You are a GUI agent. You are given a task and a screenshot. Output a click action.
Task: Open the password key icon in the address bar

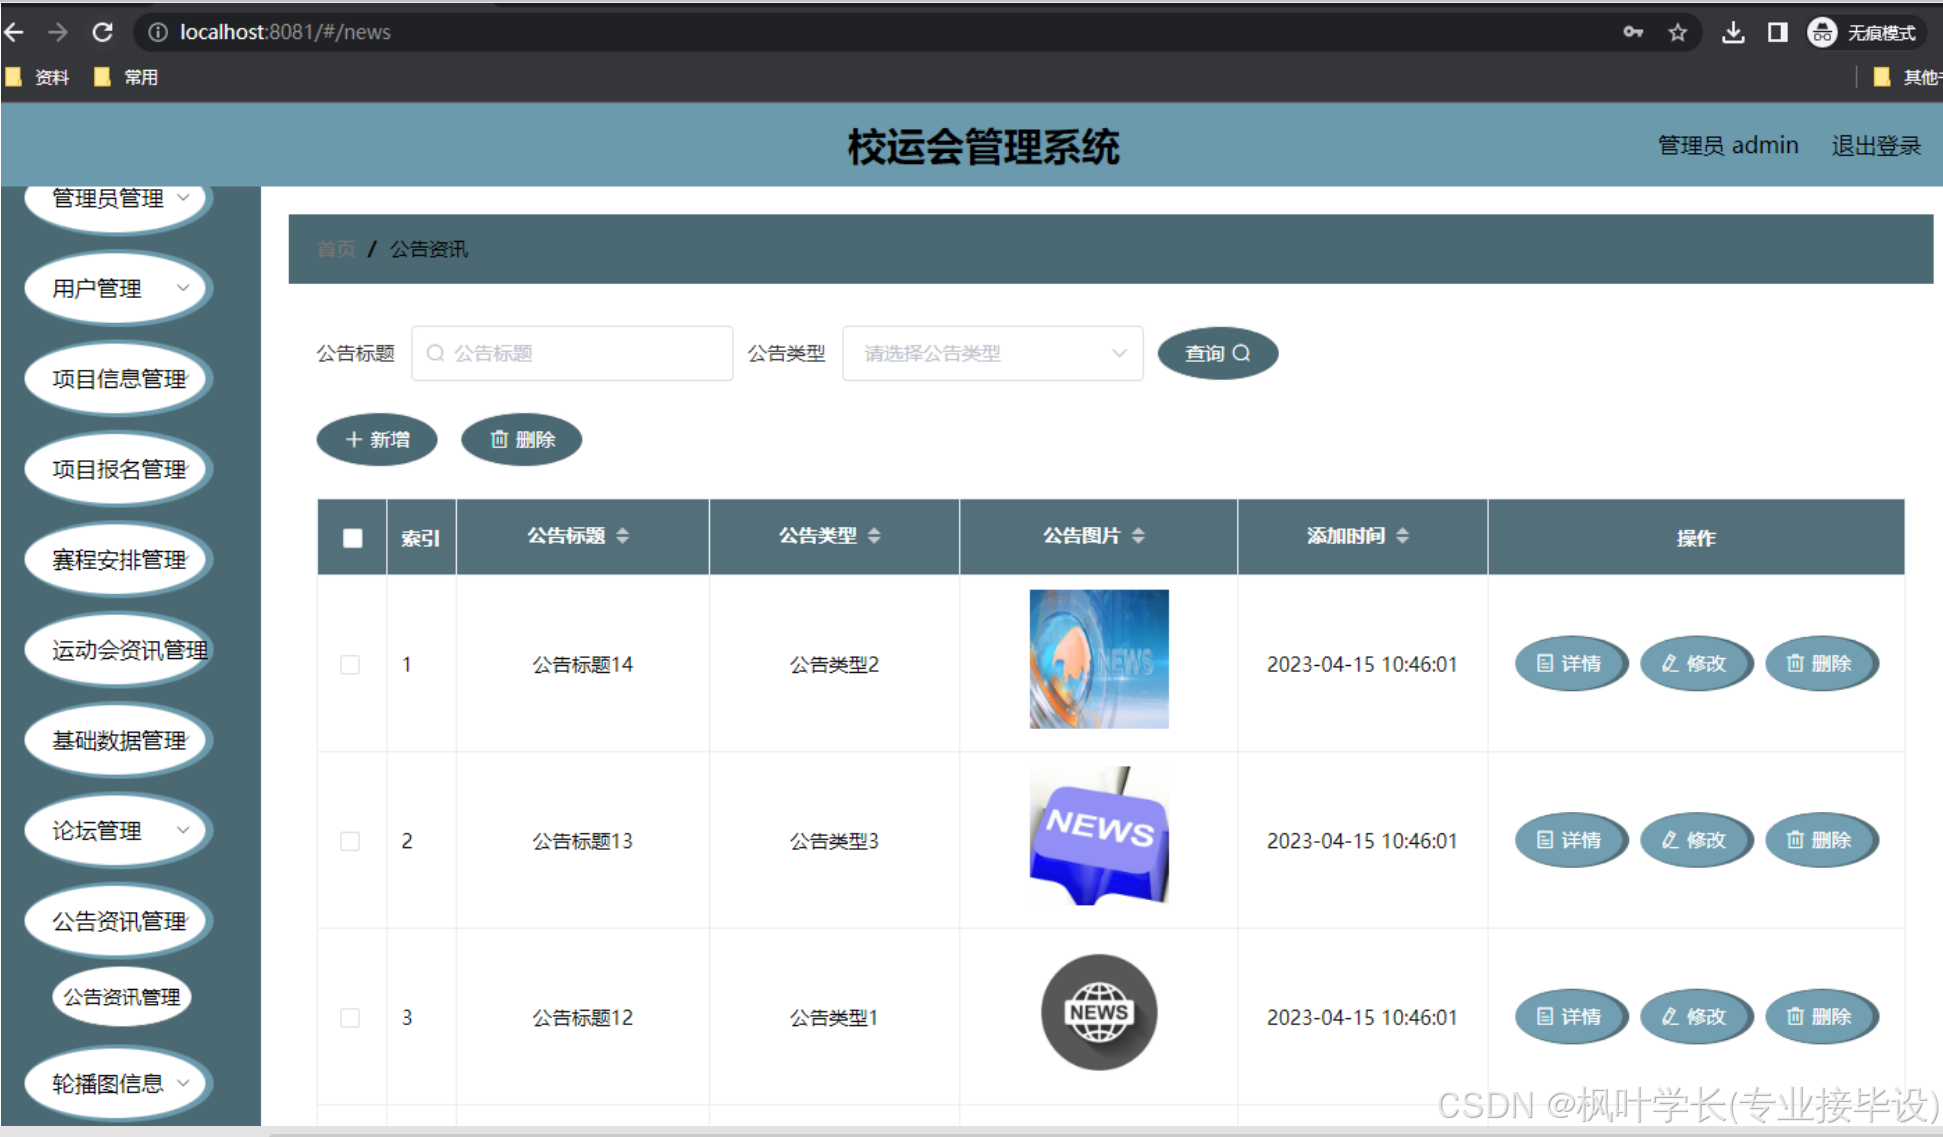pos(1633,32)
